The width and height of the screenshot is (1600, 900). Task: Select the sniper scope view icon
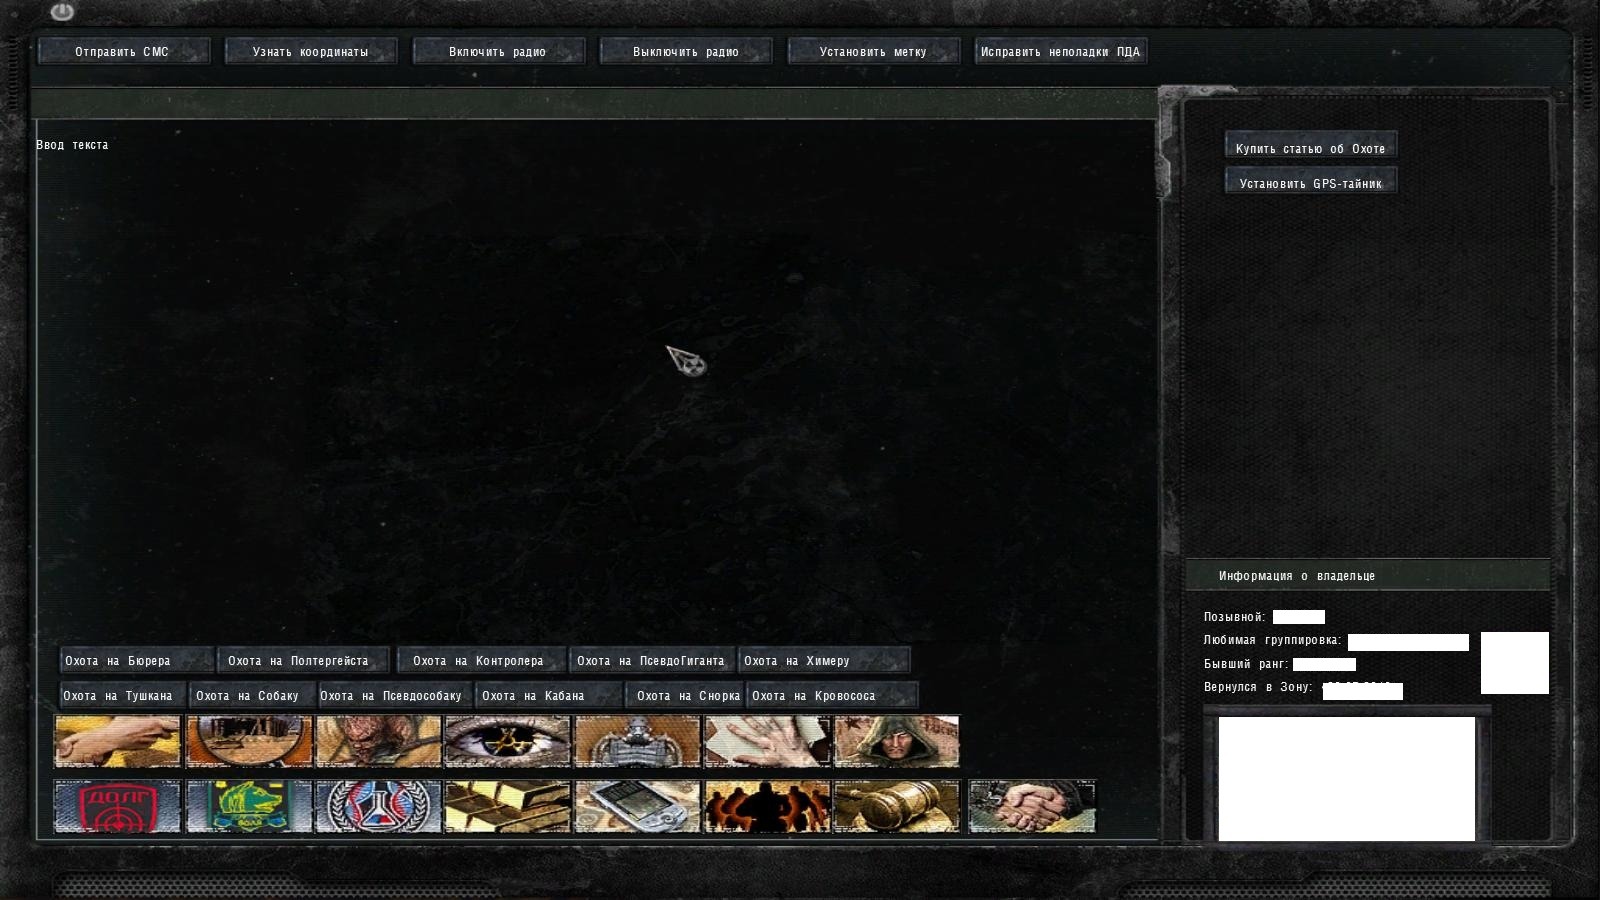click(249, 741)
